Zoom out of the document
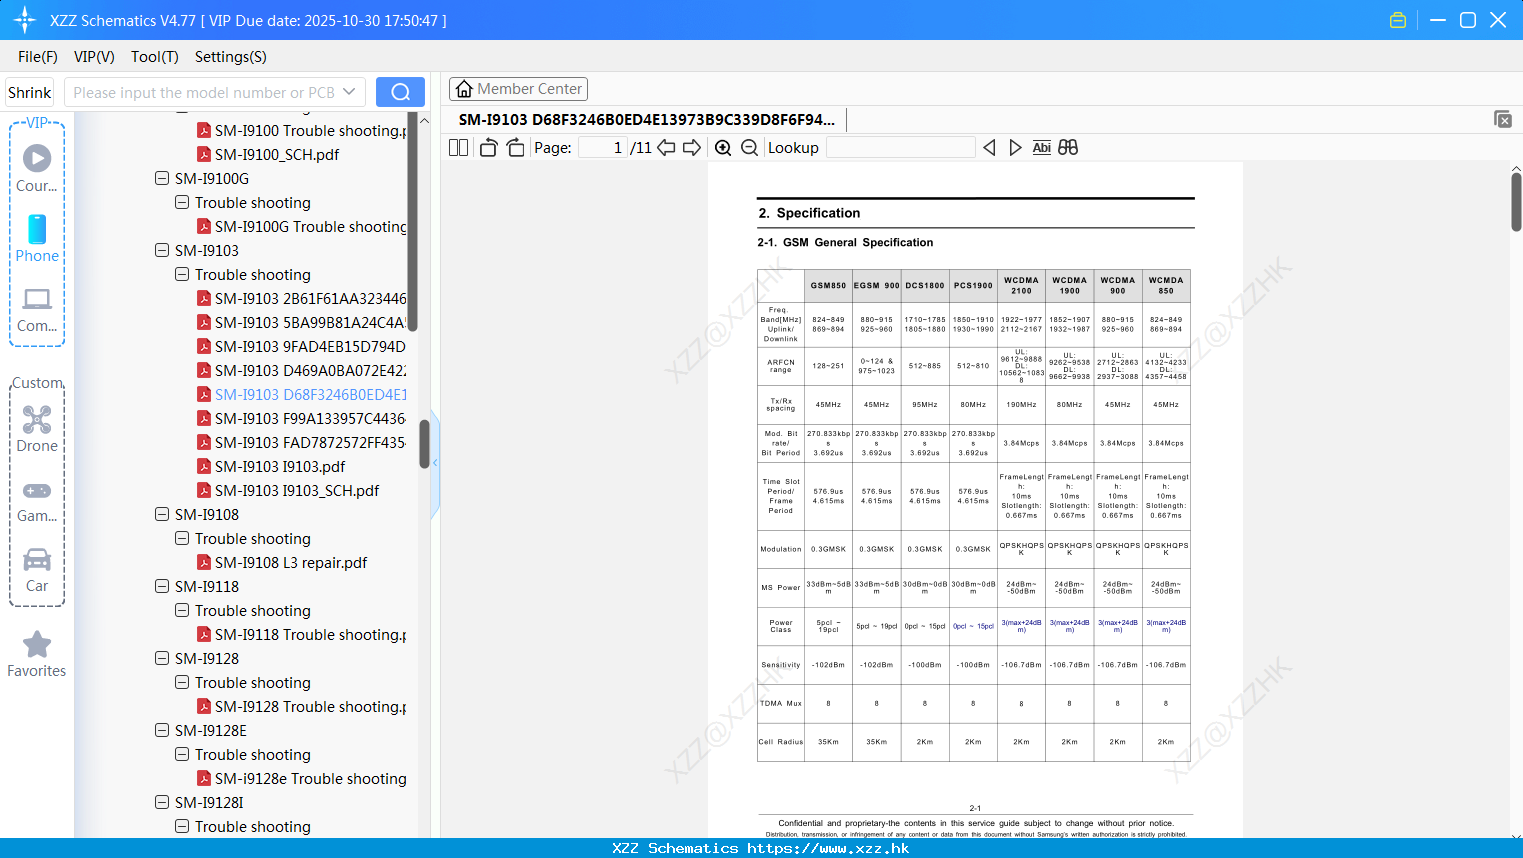Screen dimensions: 1523x858 click(x=750, y=147)
